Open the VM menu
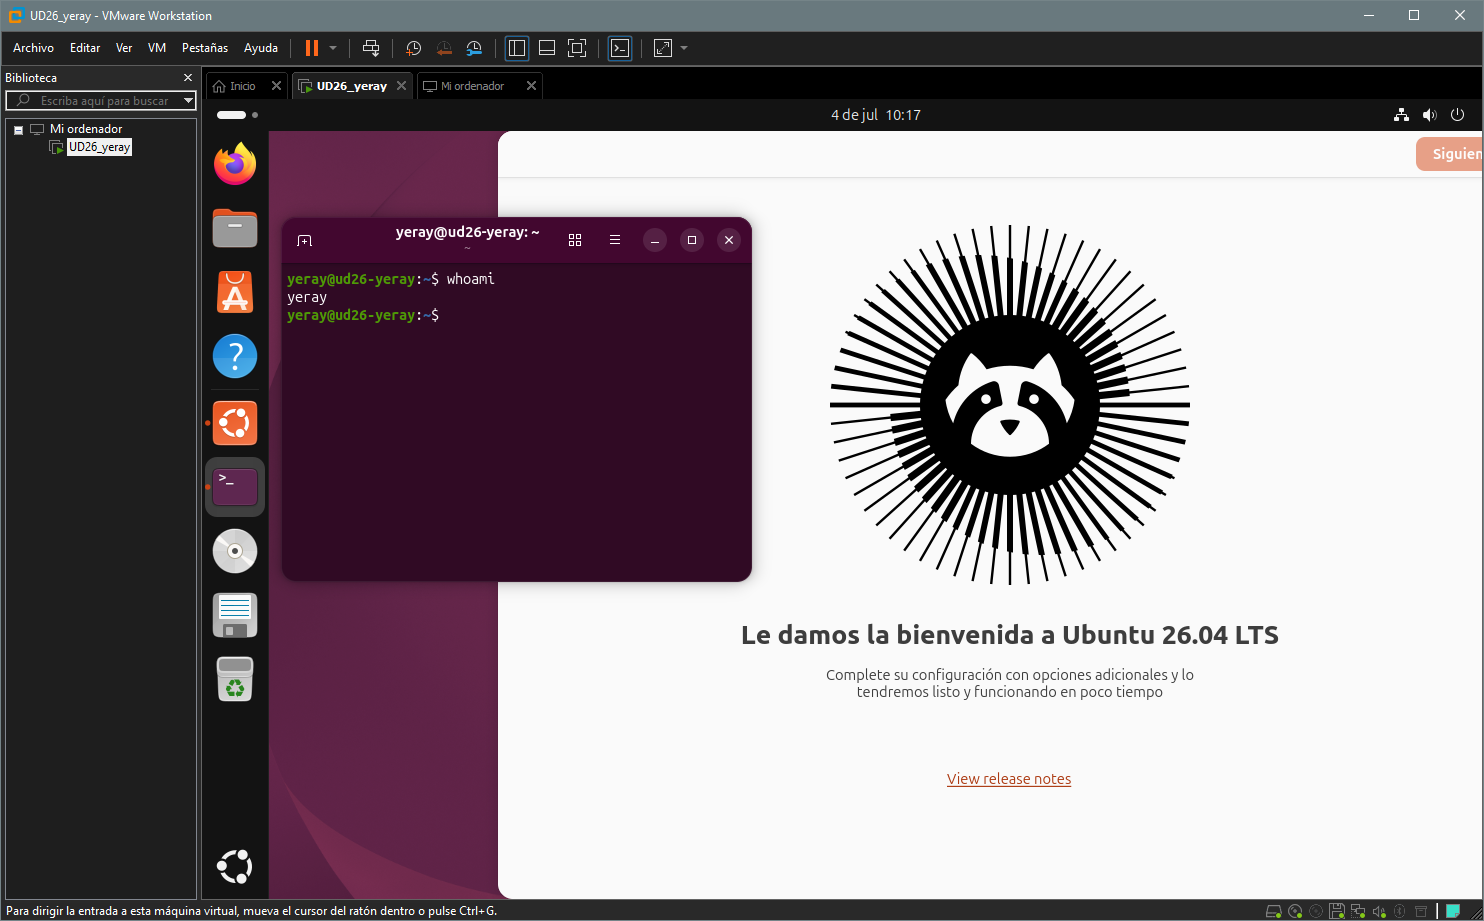1484x921 pixels. click(157, 48)
